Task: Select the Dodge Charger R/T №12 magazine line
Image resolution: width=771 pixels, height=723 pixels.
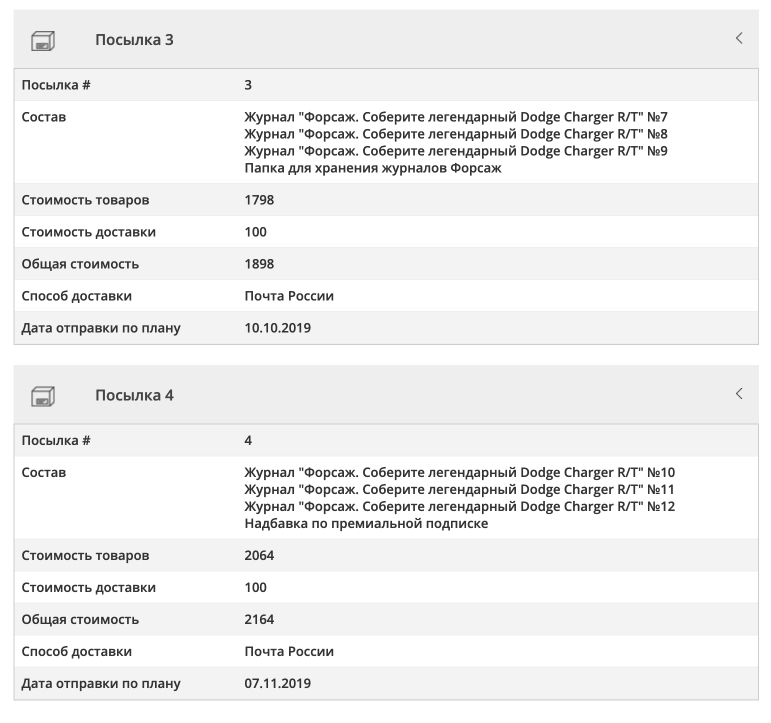Action: point(460,506)
